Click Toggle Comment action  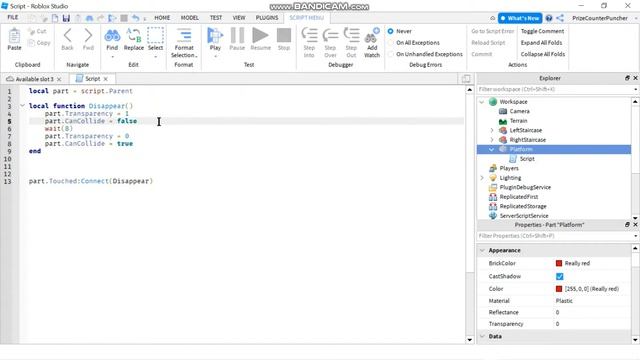pyautogui.click(x=542, y=31)
